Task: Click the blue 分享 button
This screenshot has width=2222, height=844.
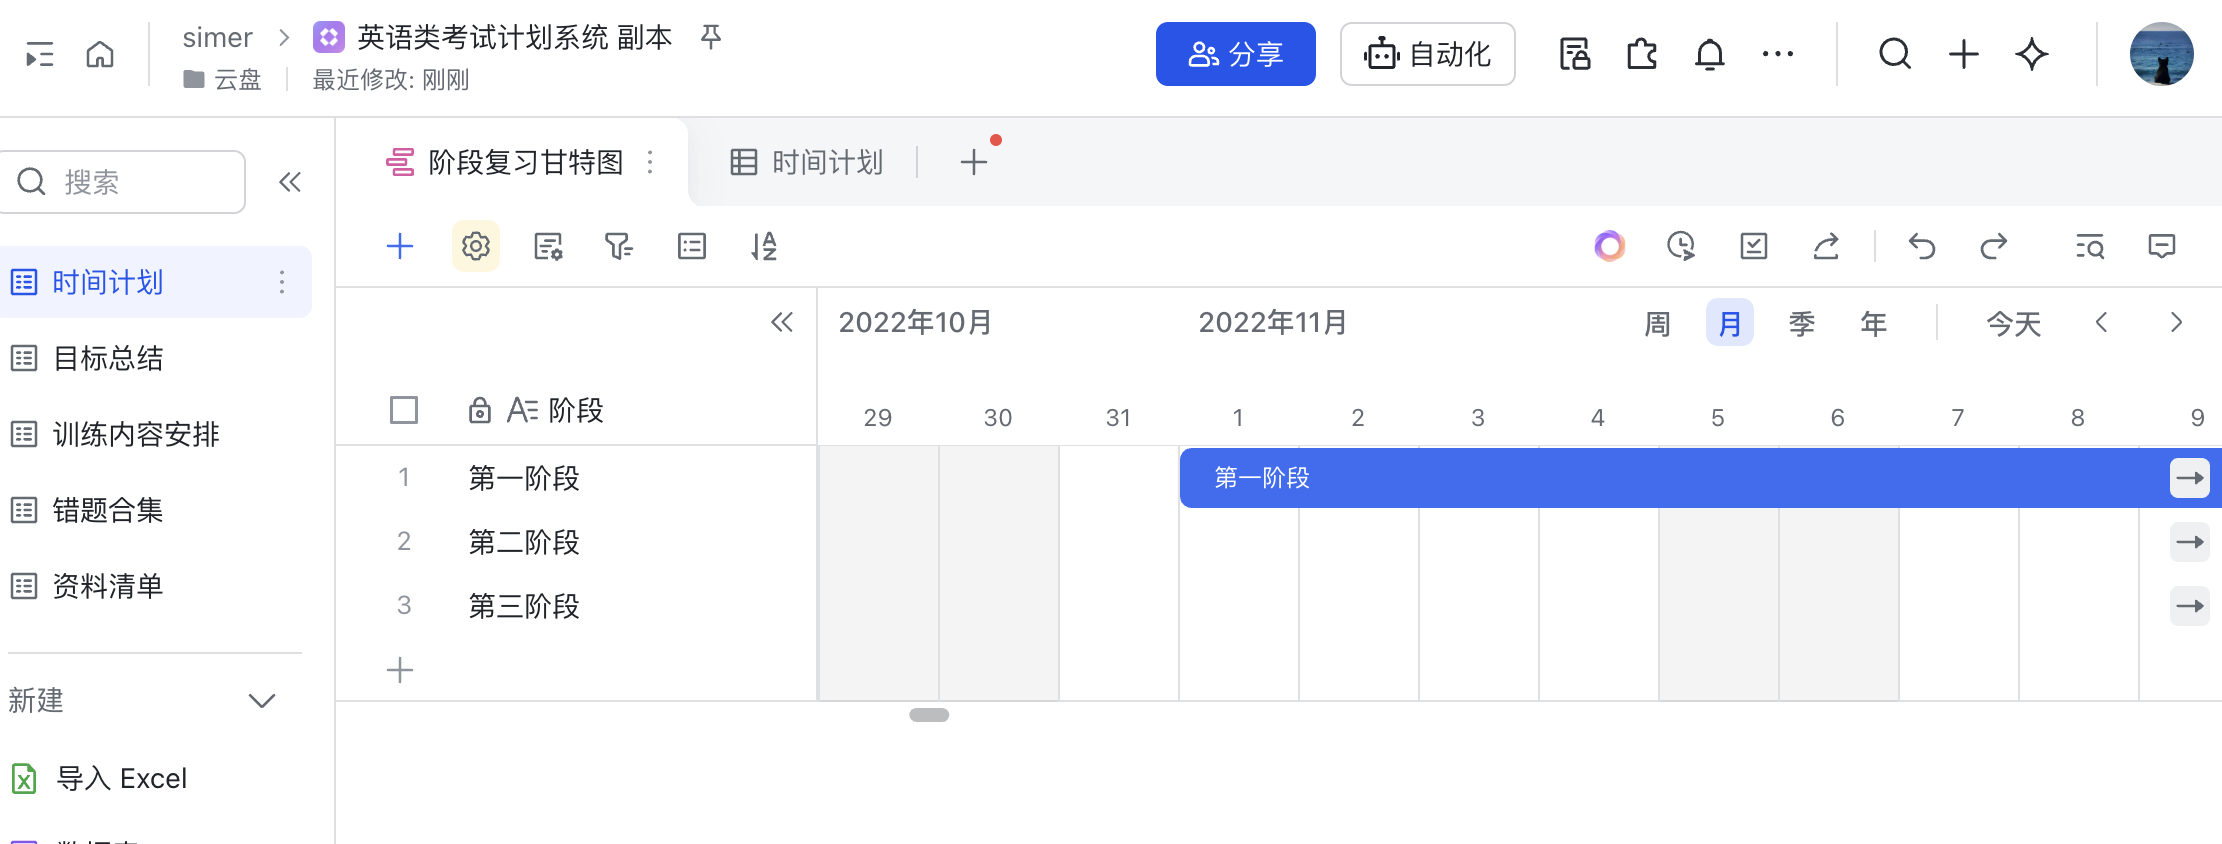Action: 1235,54
